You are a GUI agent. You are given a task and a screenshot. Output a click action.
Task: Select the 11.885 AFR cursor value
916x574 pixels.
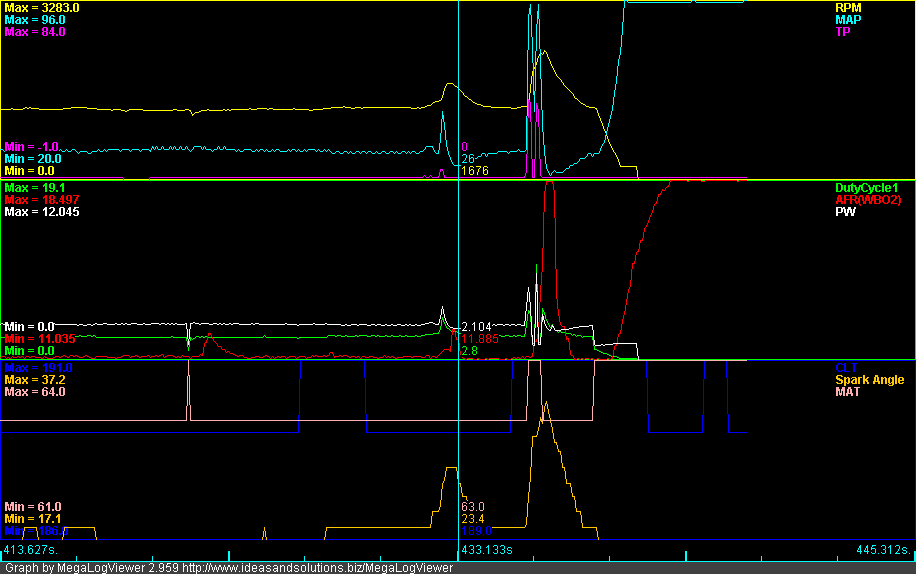click(x=477, y=339)
